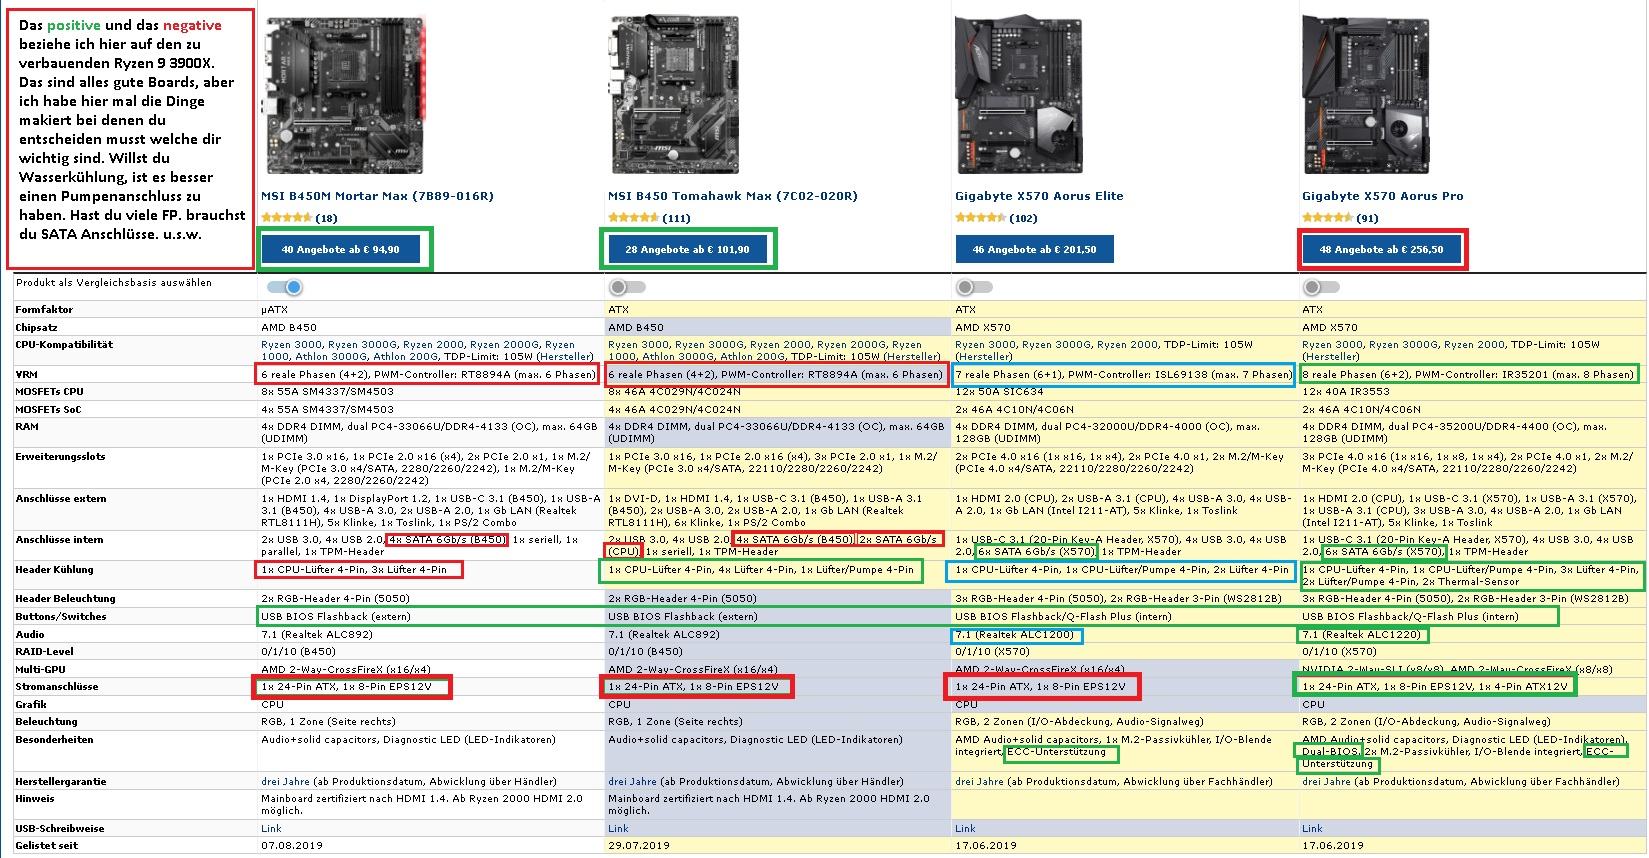
Task: Click the 'RAID-Level' row label
Action: [x=45, y=652]
